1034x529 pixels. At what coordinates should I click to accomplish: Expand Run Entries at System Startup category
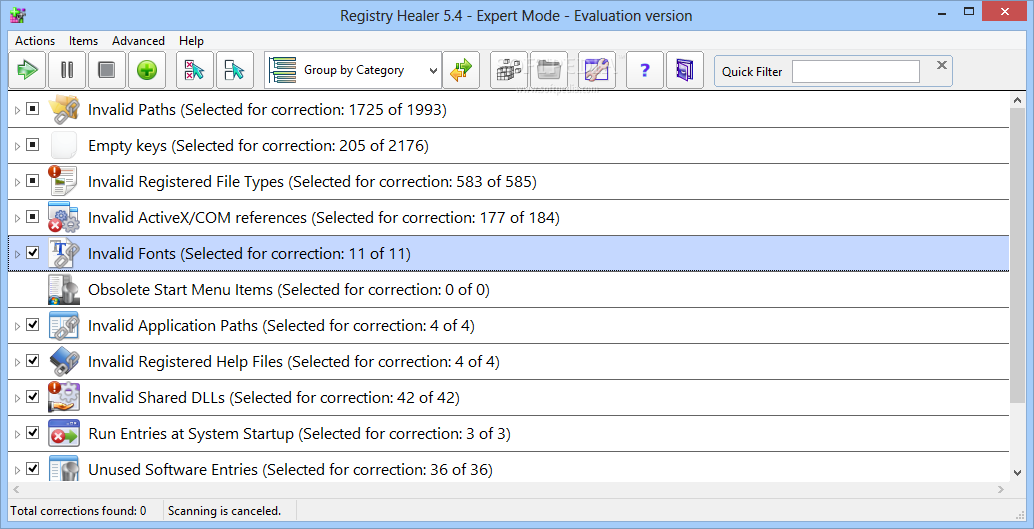click(x=17, y=435)
